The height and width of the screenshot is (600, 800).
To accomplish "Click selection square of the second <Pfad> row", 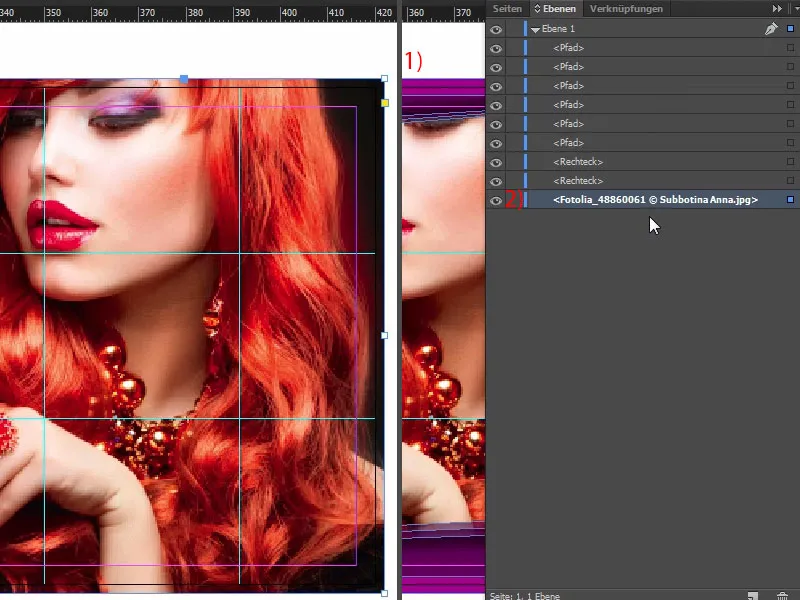I will [790, 66].
